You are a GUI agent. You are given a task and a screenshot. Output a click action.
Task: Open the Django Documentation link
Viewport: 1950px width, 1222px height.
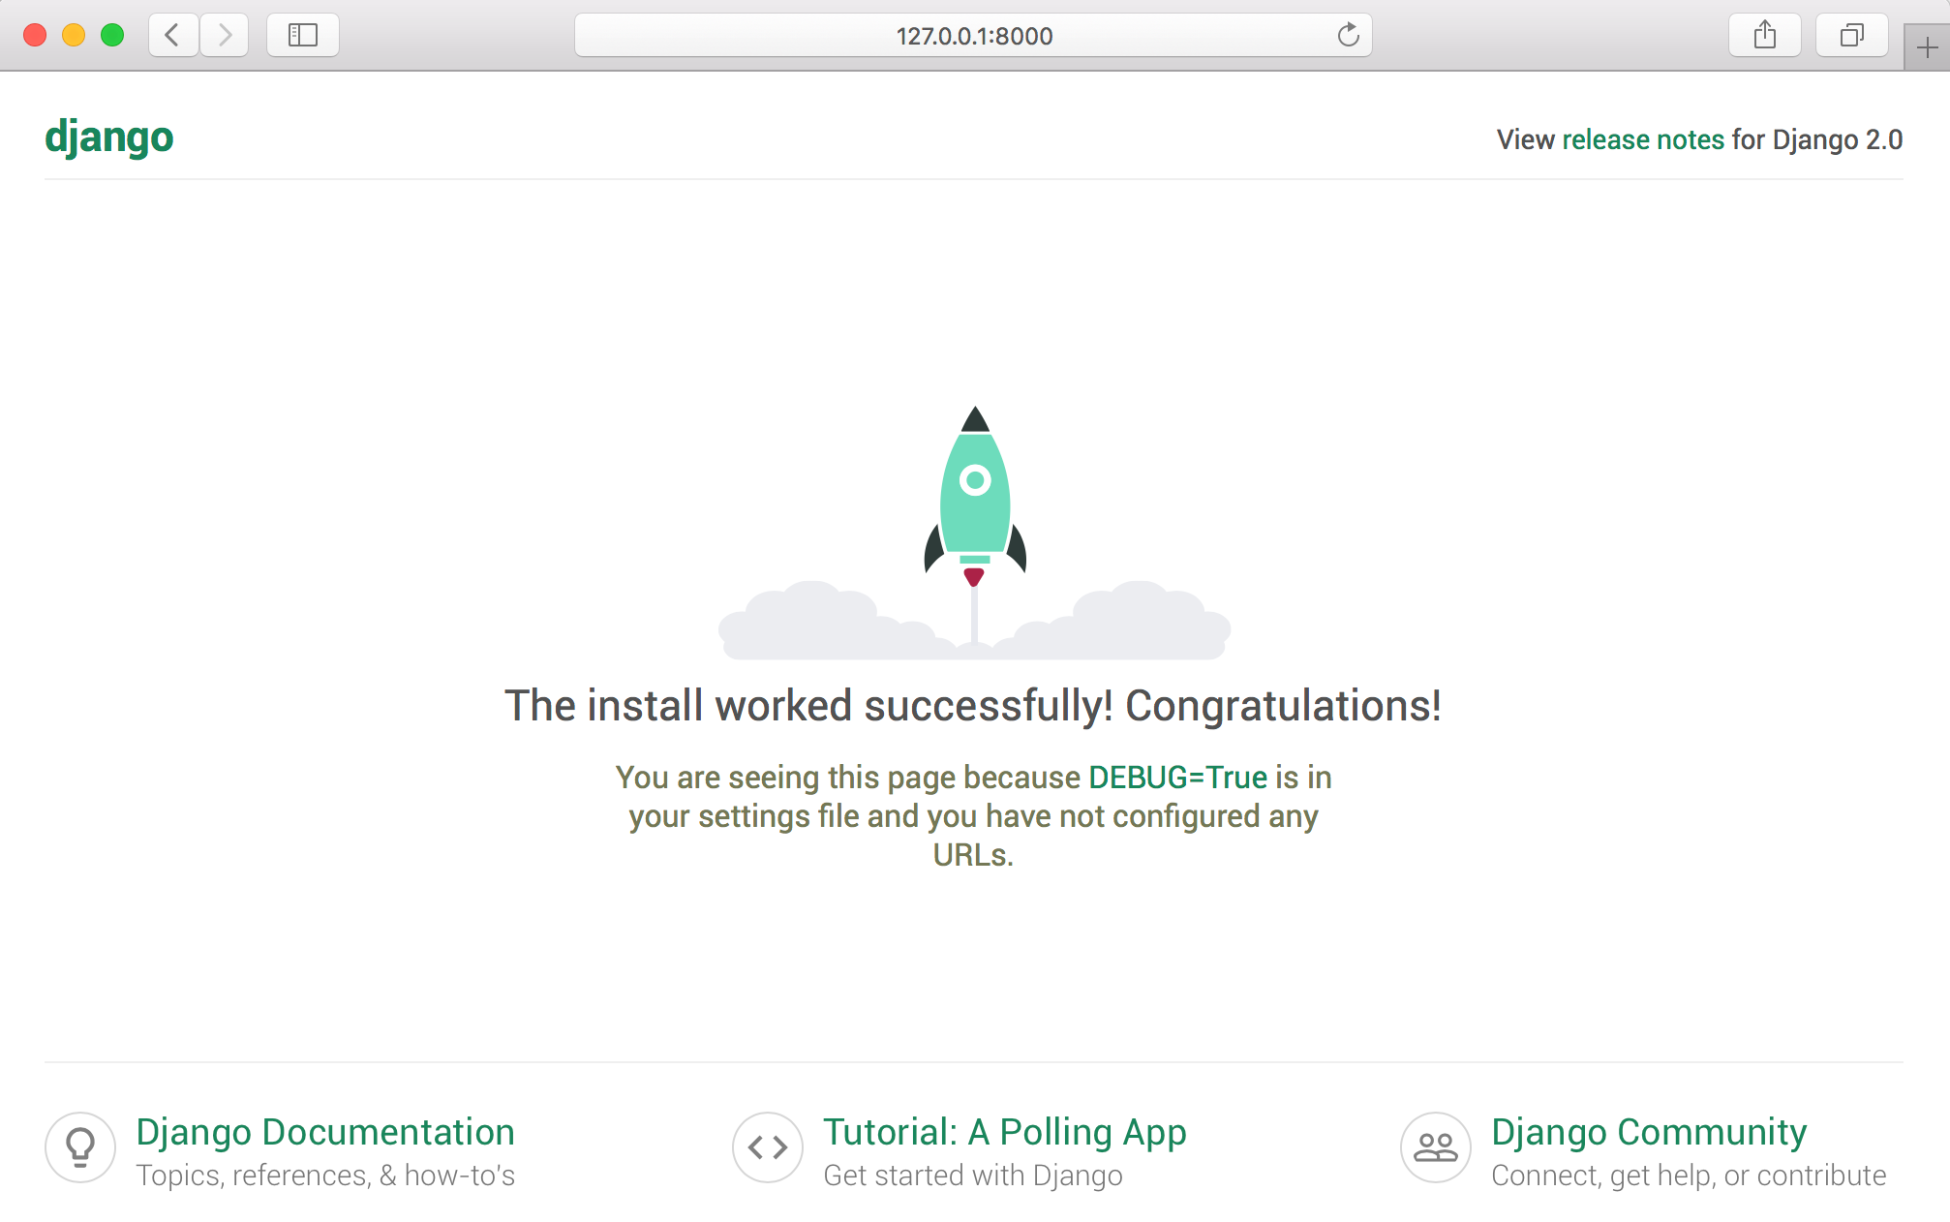click(x=325, y=1132)
